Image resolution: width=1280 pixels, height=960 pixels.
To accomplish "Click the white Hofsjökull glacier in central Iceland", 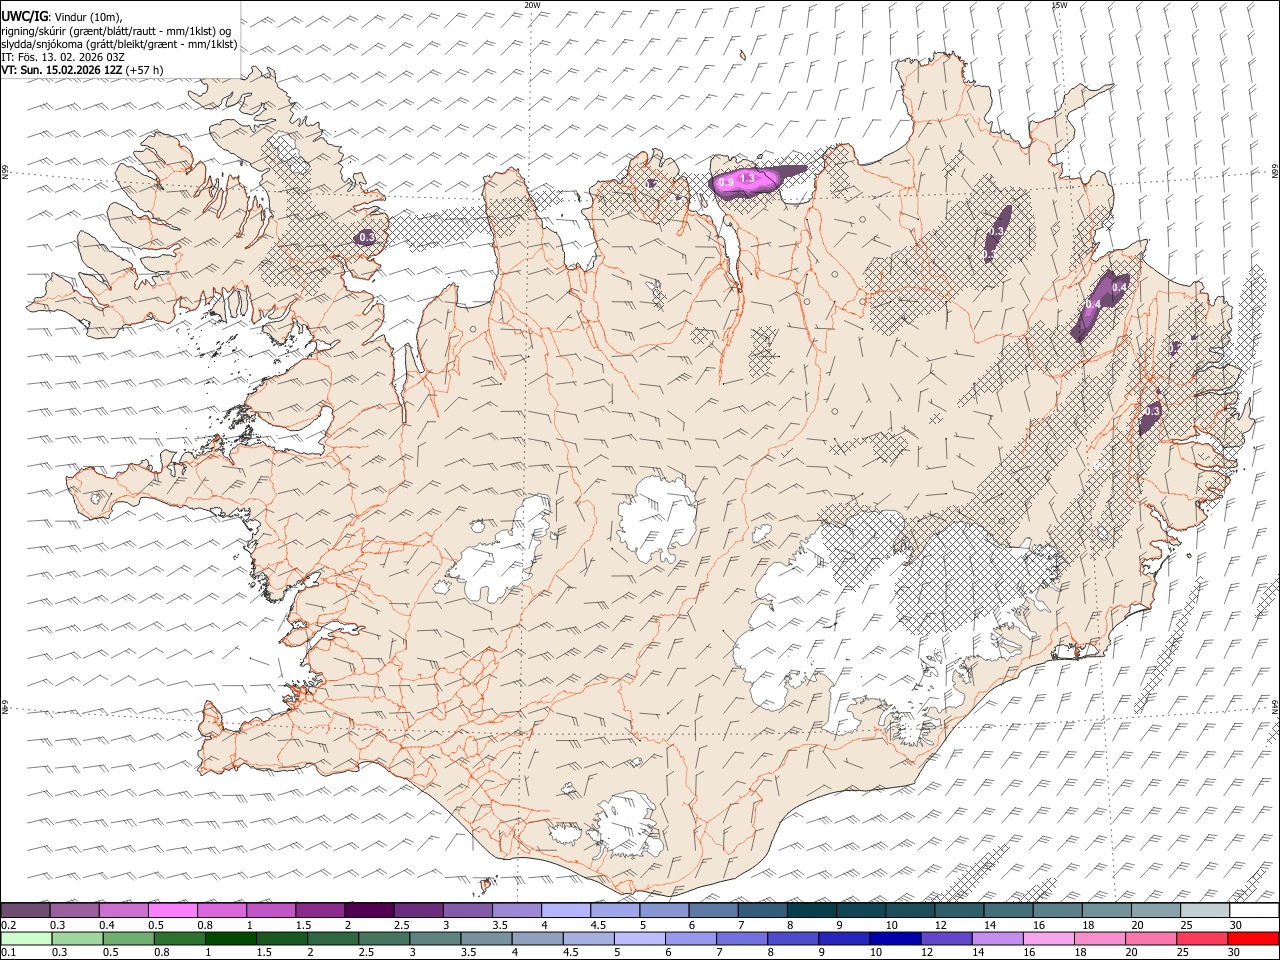I will pyautogui.click(x=658, y=520).
